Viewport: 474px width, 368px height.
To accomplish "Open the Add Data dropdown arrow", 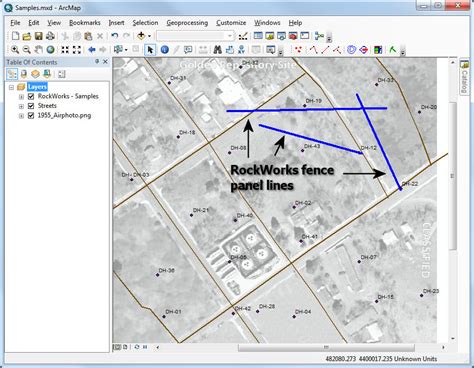I will [149, 36].
